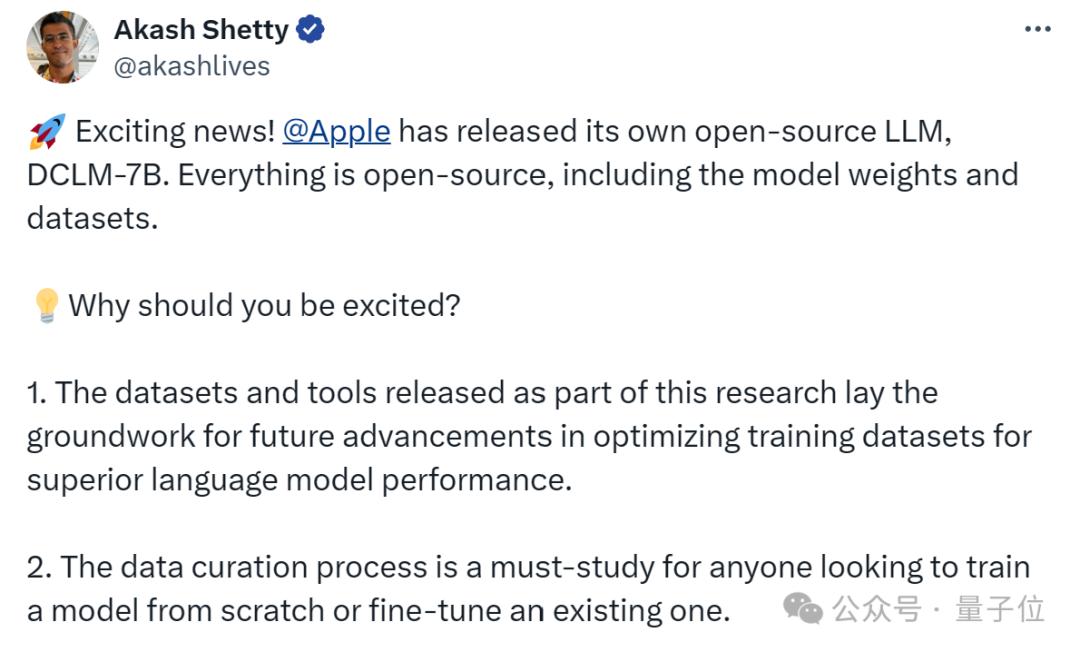The height and width of the screenshot is (652, 1080).
Task: Click the DCLM-7B model name
Action: (x=84, y=175)
